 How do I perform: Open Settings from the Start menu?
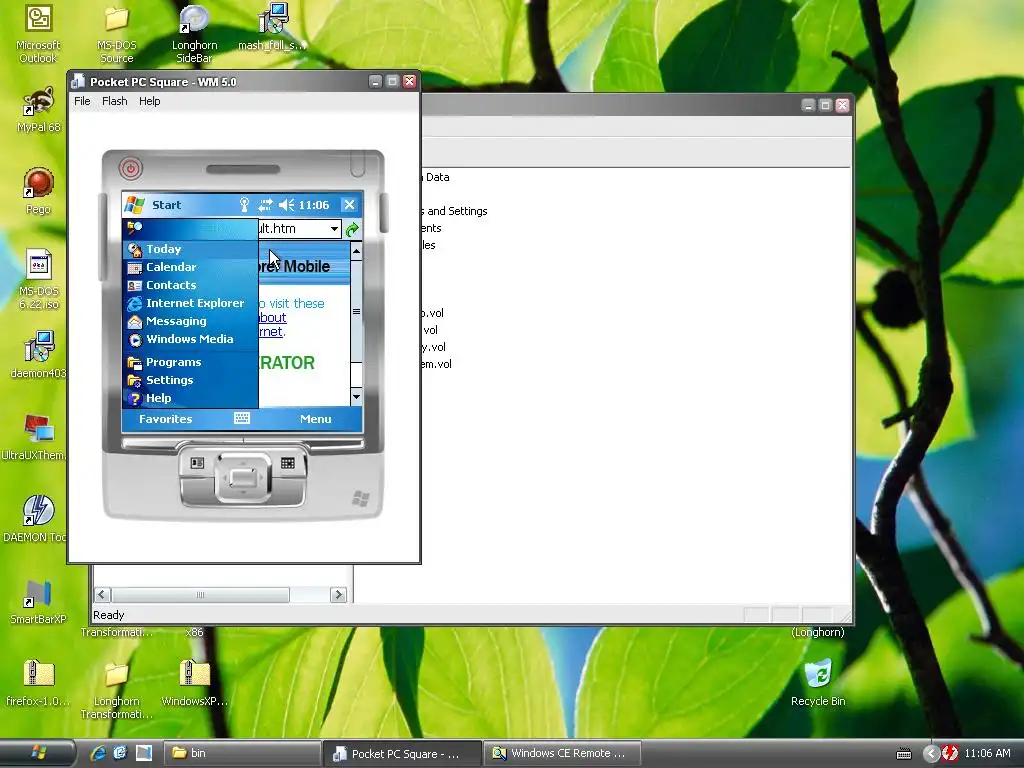190,380
